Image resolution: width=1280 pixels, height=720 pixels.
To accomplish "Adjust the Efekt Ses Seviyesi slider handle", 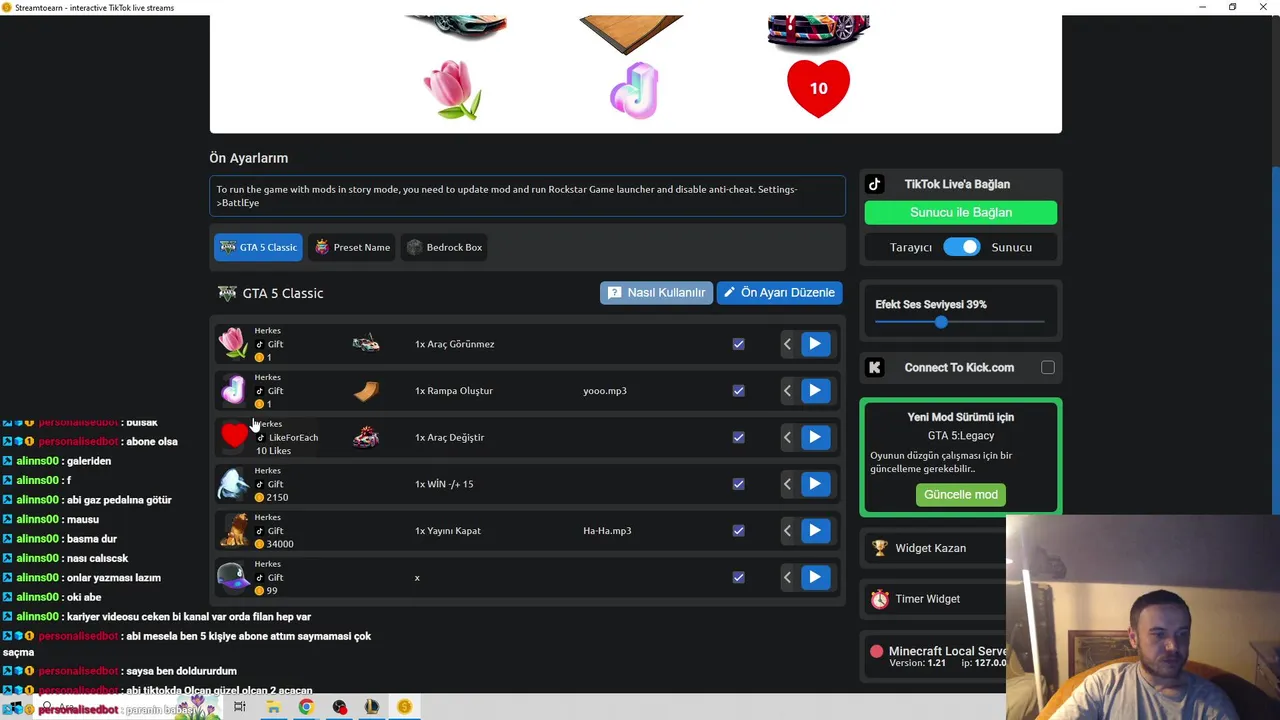I will [941, 322].
